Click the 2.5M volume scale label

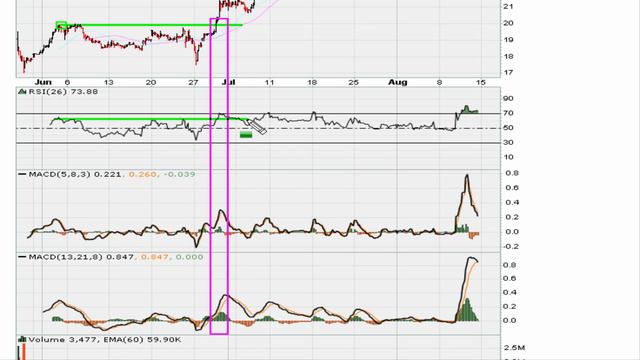tap(514, 348)
